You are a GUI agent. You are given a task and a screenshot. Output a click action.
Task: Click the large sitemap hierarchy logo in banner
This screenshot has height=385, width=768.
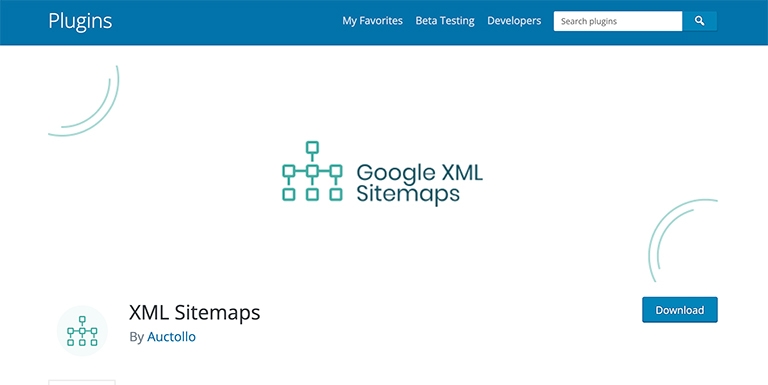[312, 171]
